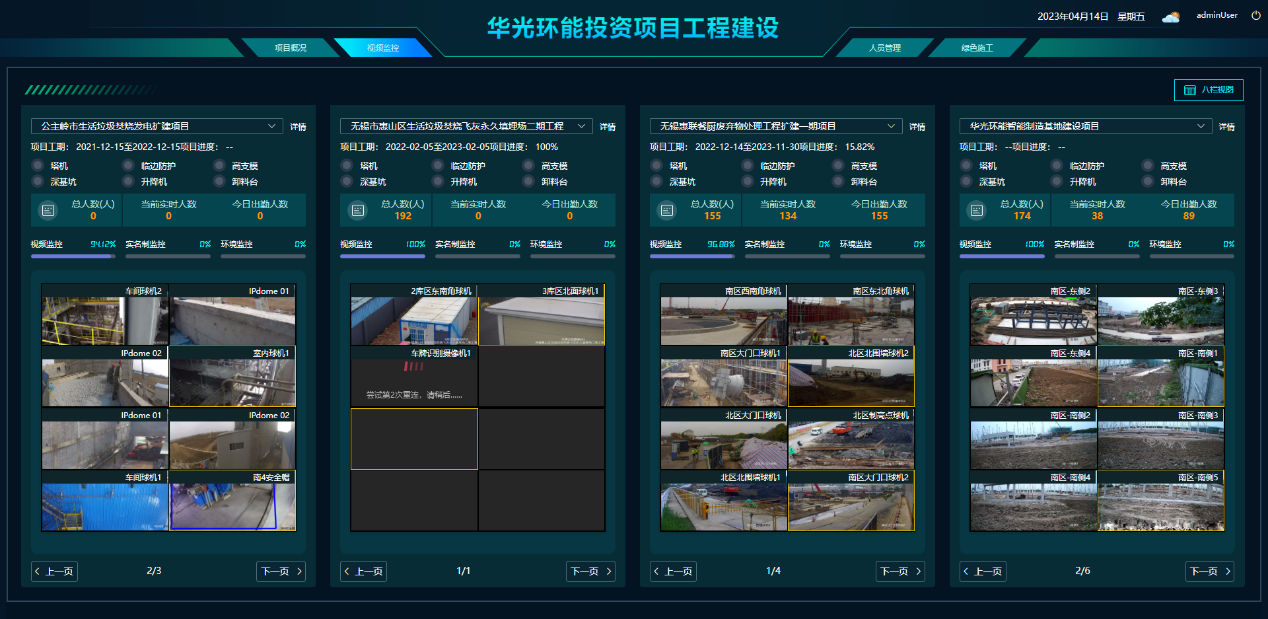Click the weather icon in the header

1170,15
